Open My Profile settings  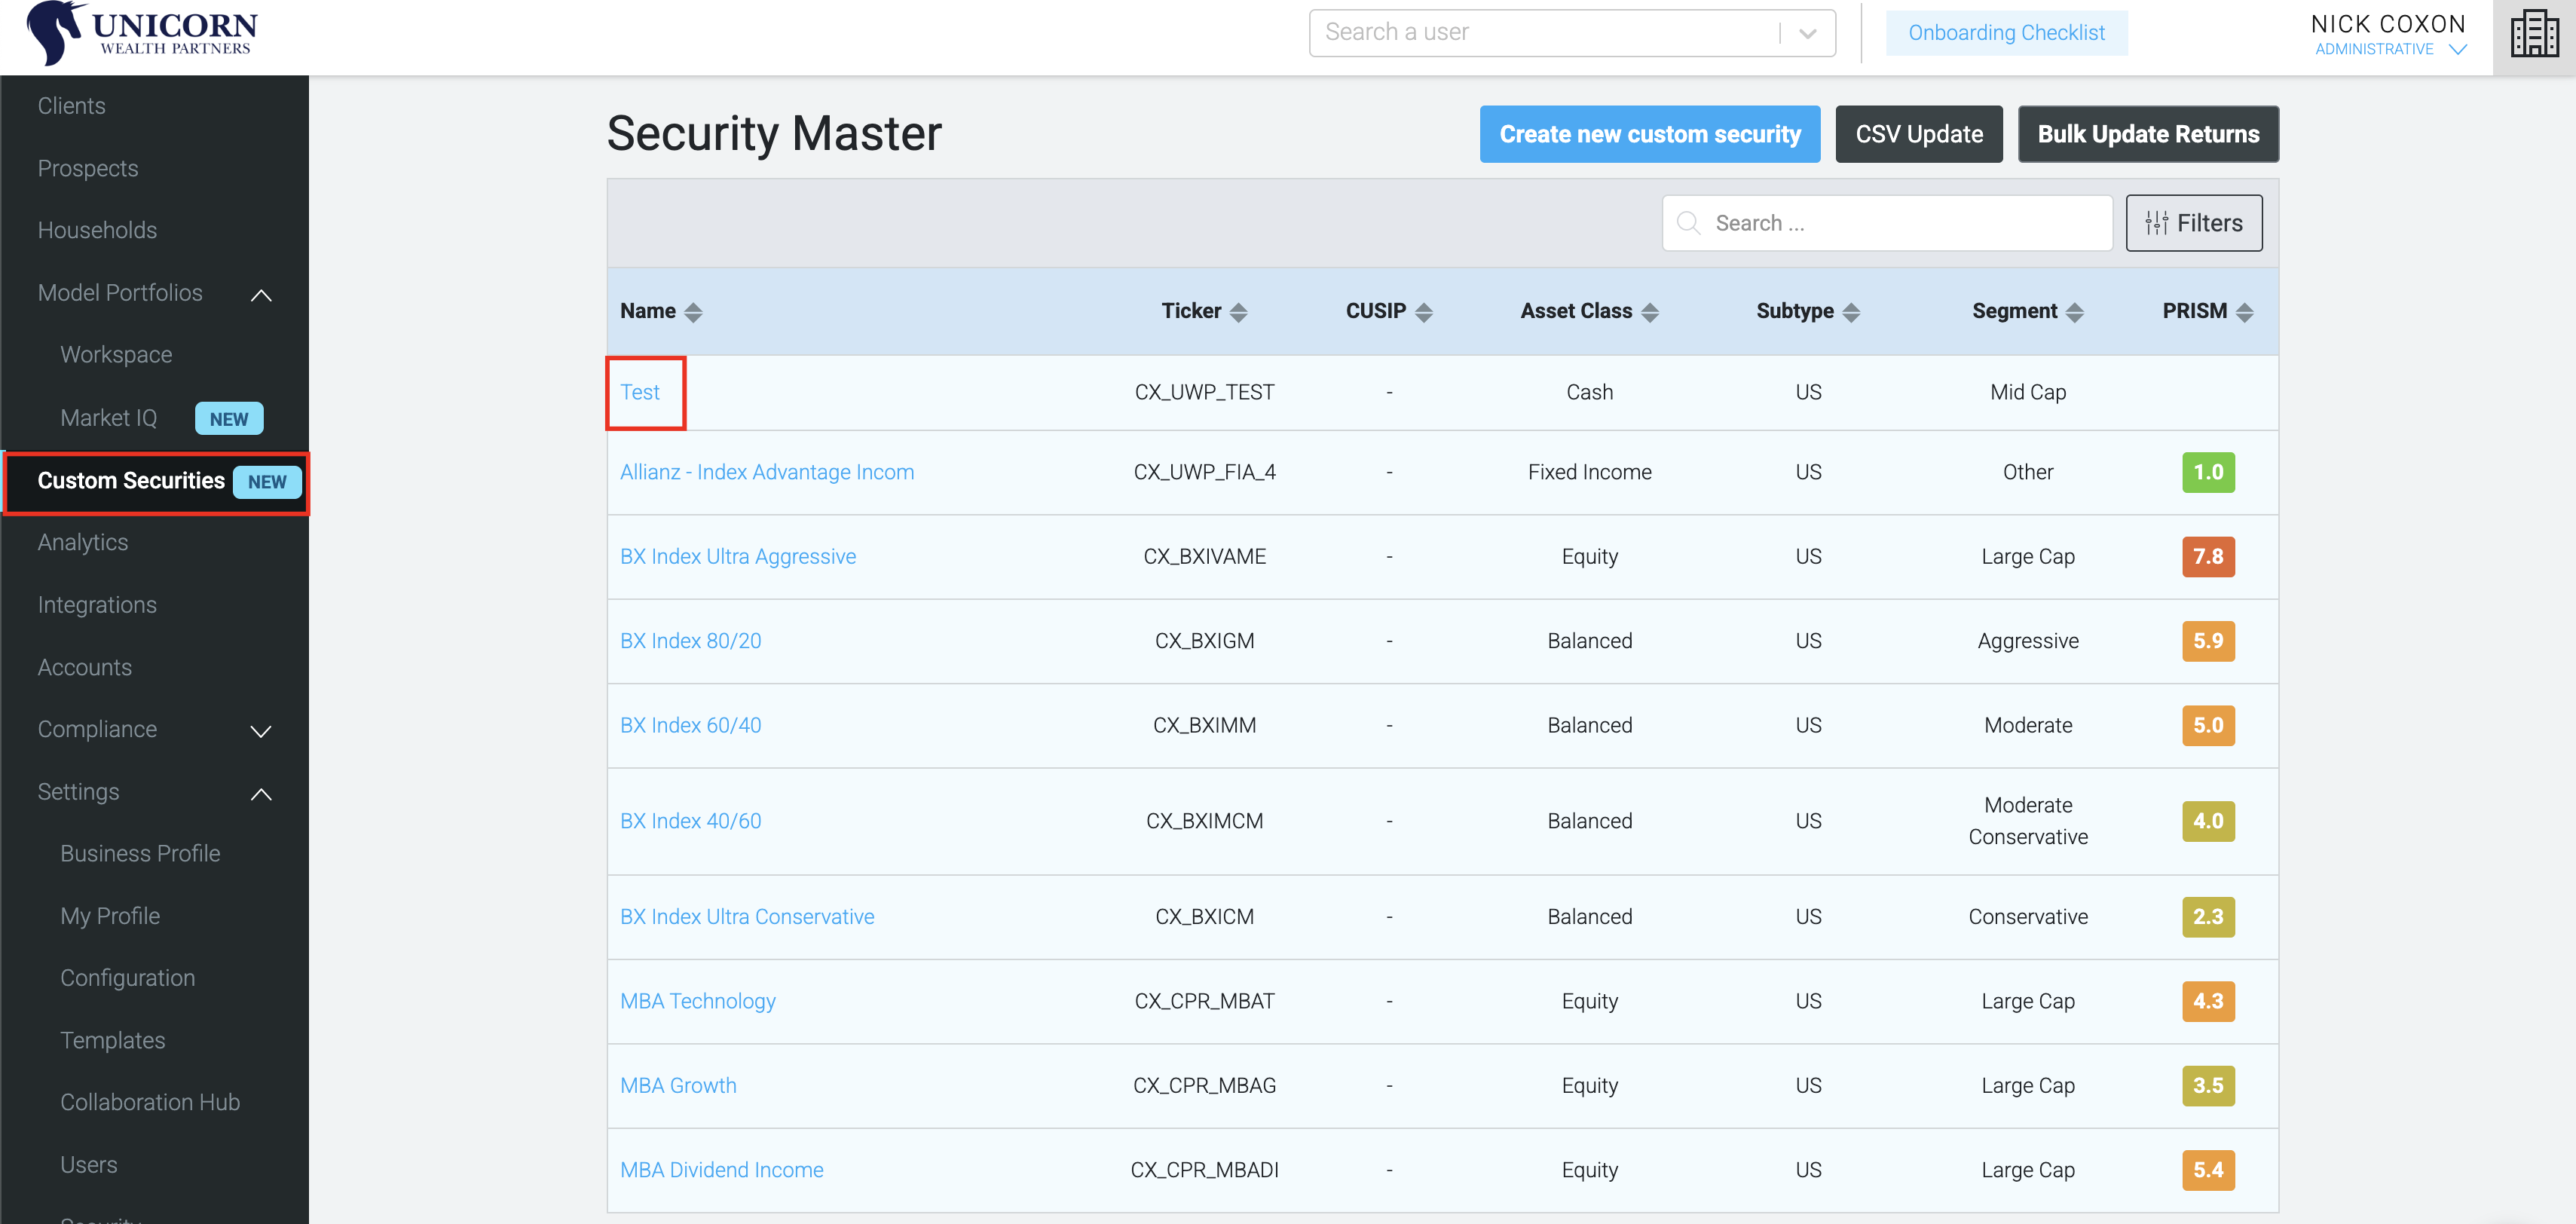pos(110,916)
